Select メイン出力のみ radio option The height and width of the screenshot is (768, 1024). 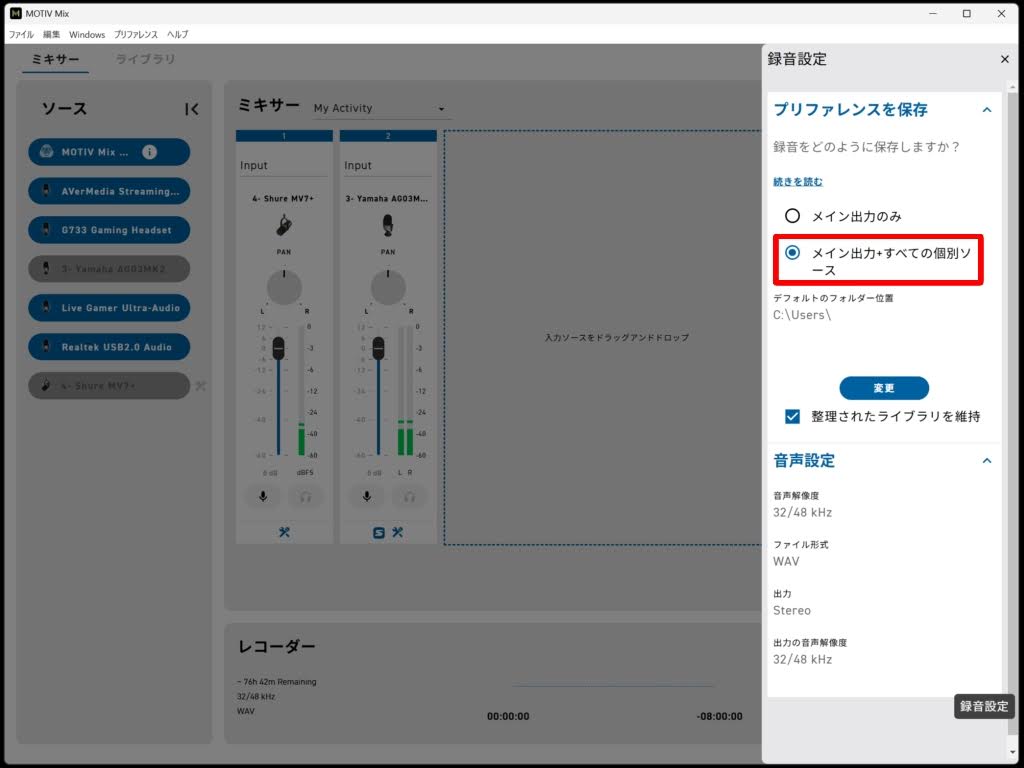point(792,216)
